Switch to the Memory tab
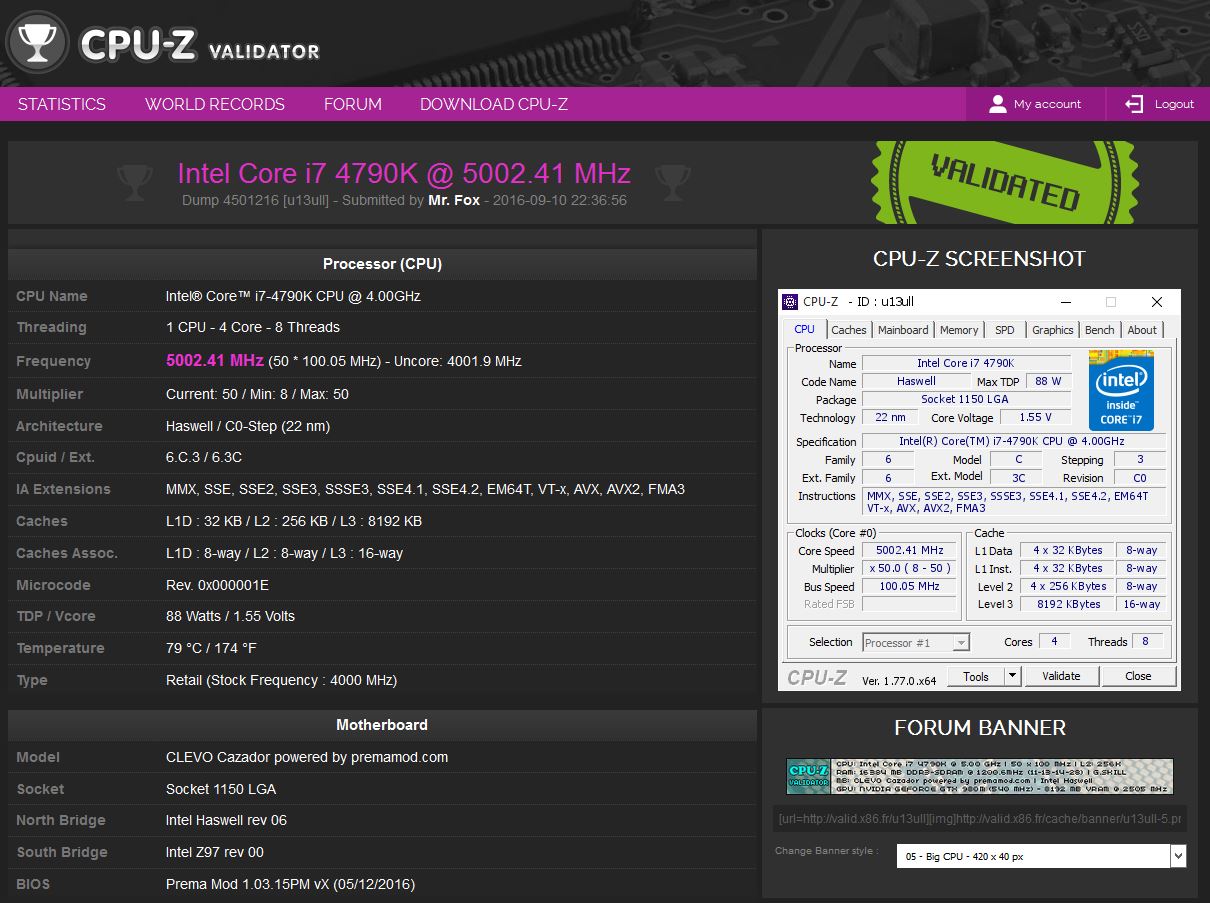 (x=959, y=330)
